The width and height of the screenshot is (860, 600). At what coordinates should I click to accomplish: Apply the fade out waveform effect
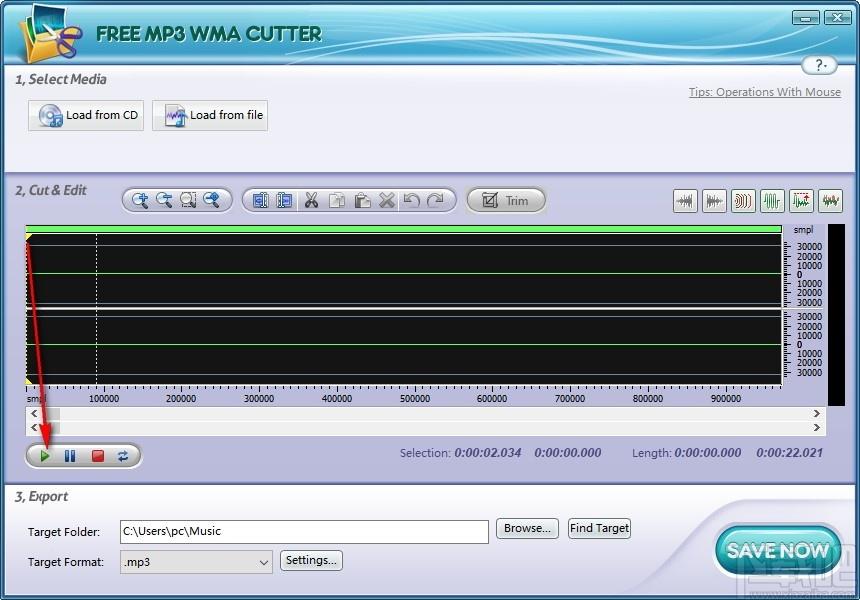(x=714, y=201)
